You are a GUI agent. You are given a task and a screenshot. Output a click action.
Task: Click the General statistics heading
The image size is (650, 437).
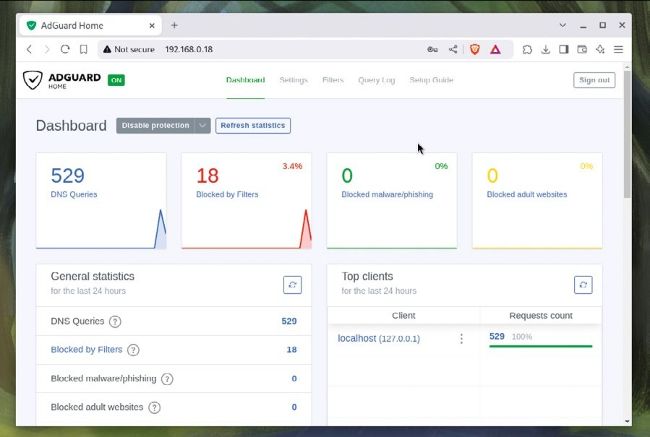(92, 276)
